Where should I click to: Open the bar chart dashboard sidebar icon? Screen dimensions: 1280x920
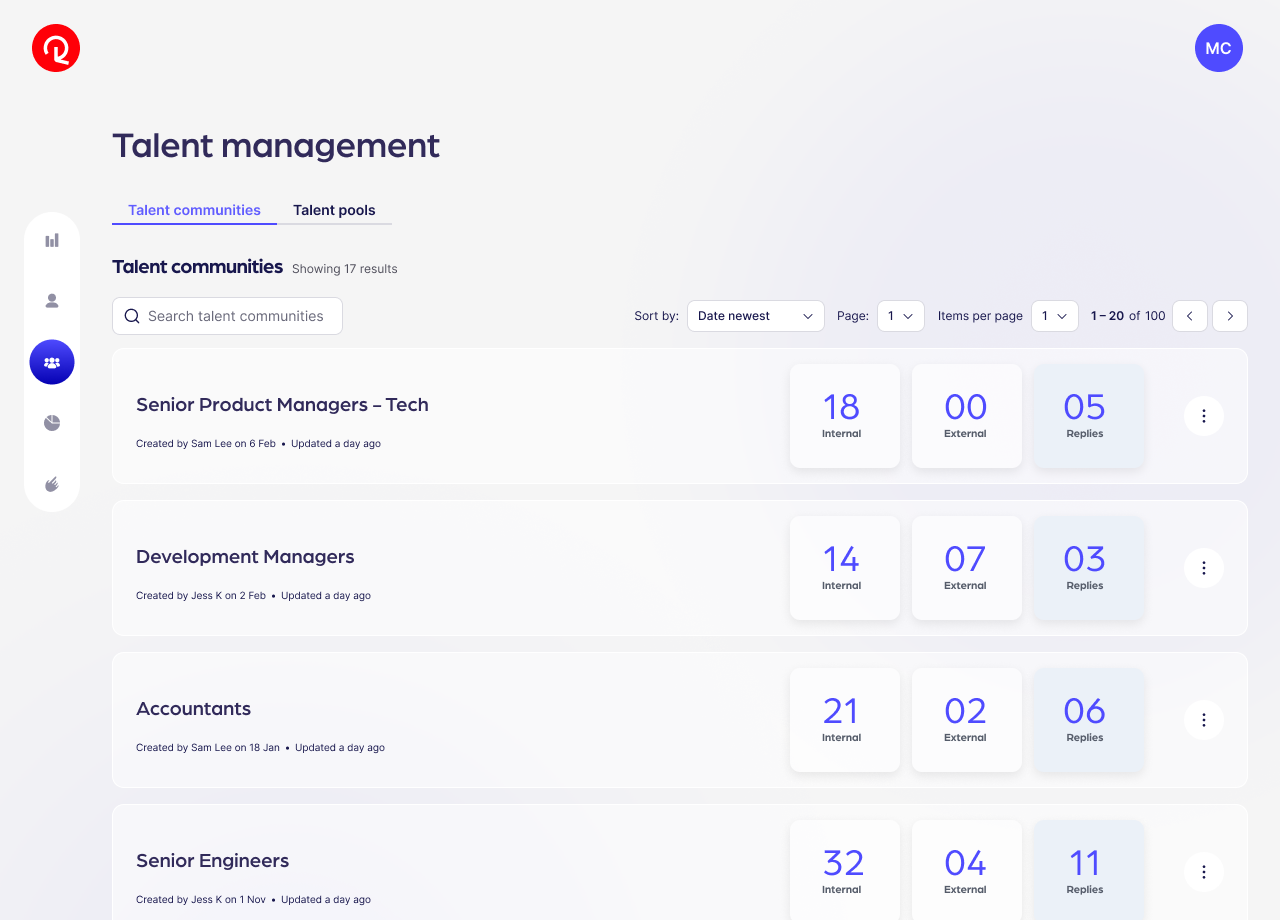[52, 240]
